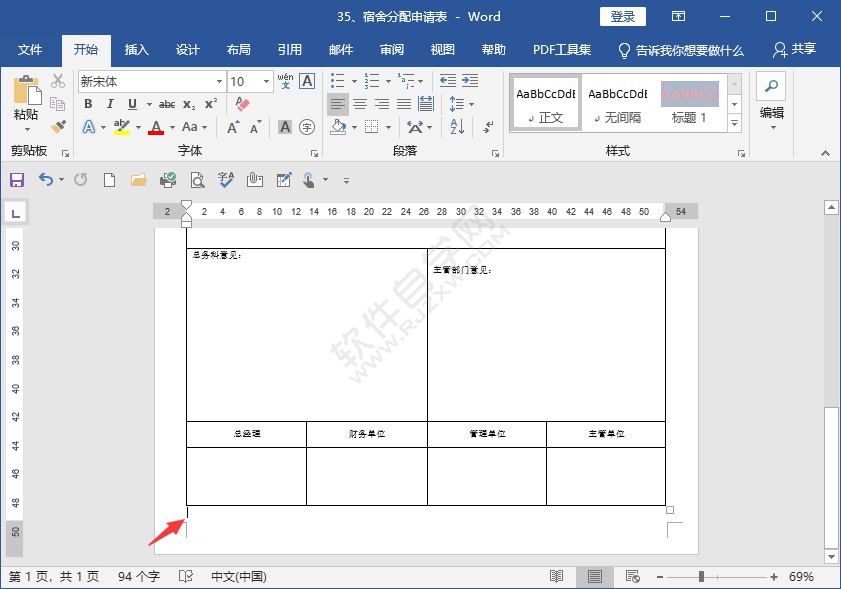Image resolution: width=841 pixels, height=589 pixels.
Task: Open the Font dialog launcher arrow
Action: 313,152
